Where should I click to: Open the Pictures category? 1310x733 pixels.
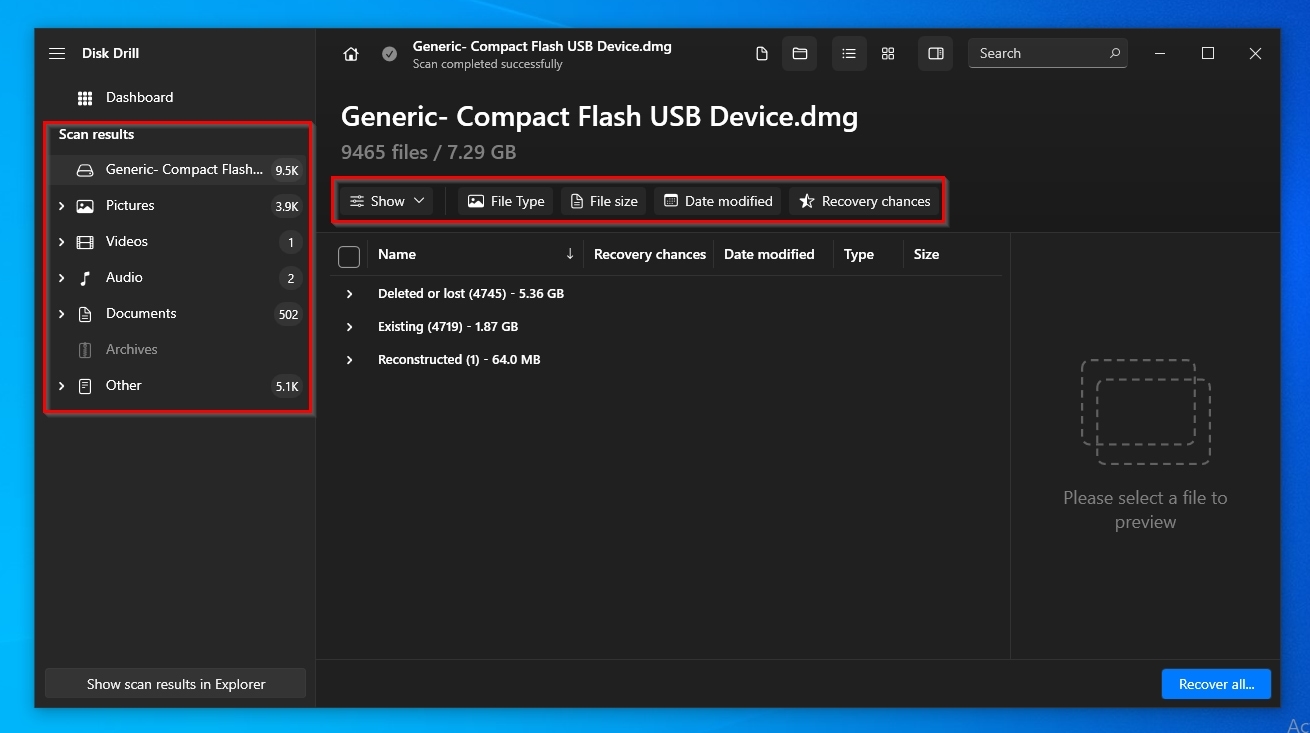[x=178, y=206]
